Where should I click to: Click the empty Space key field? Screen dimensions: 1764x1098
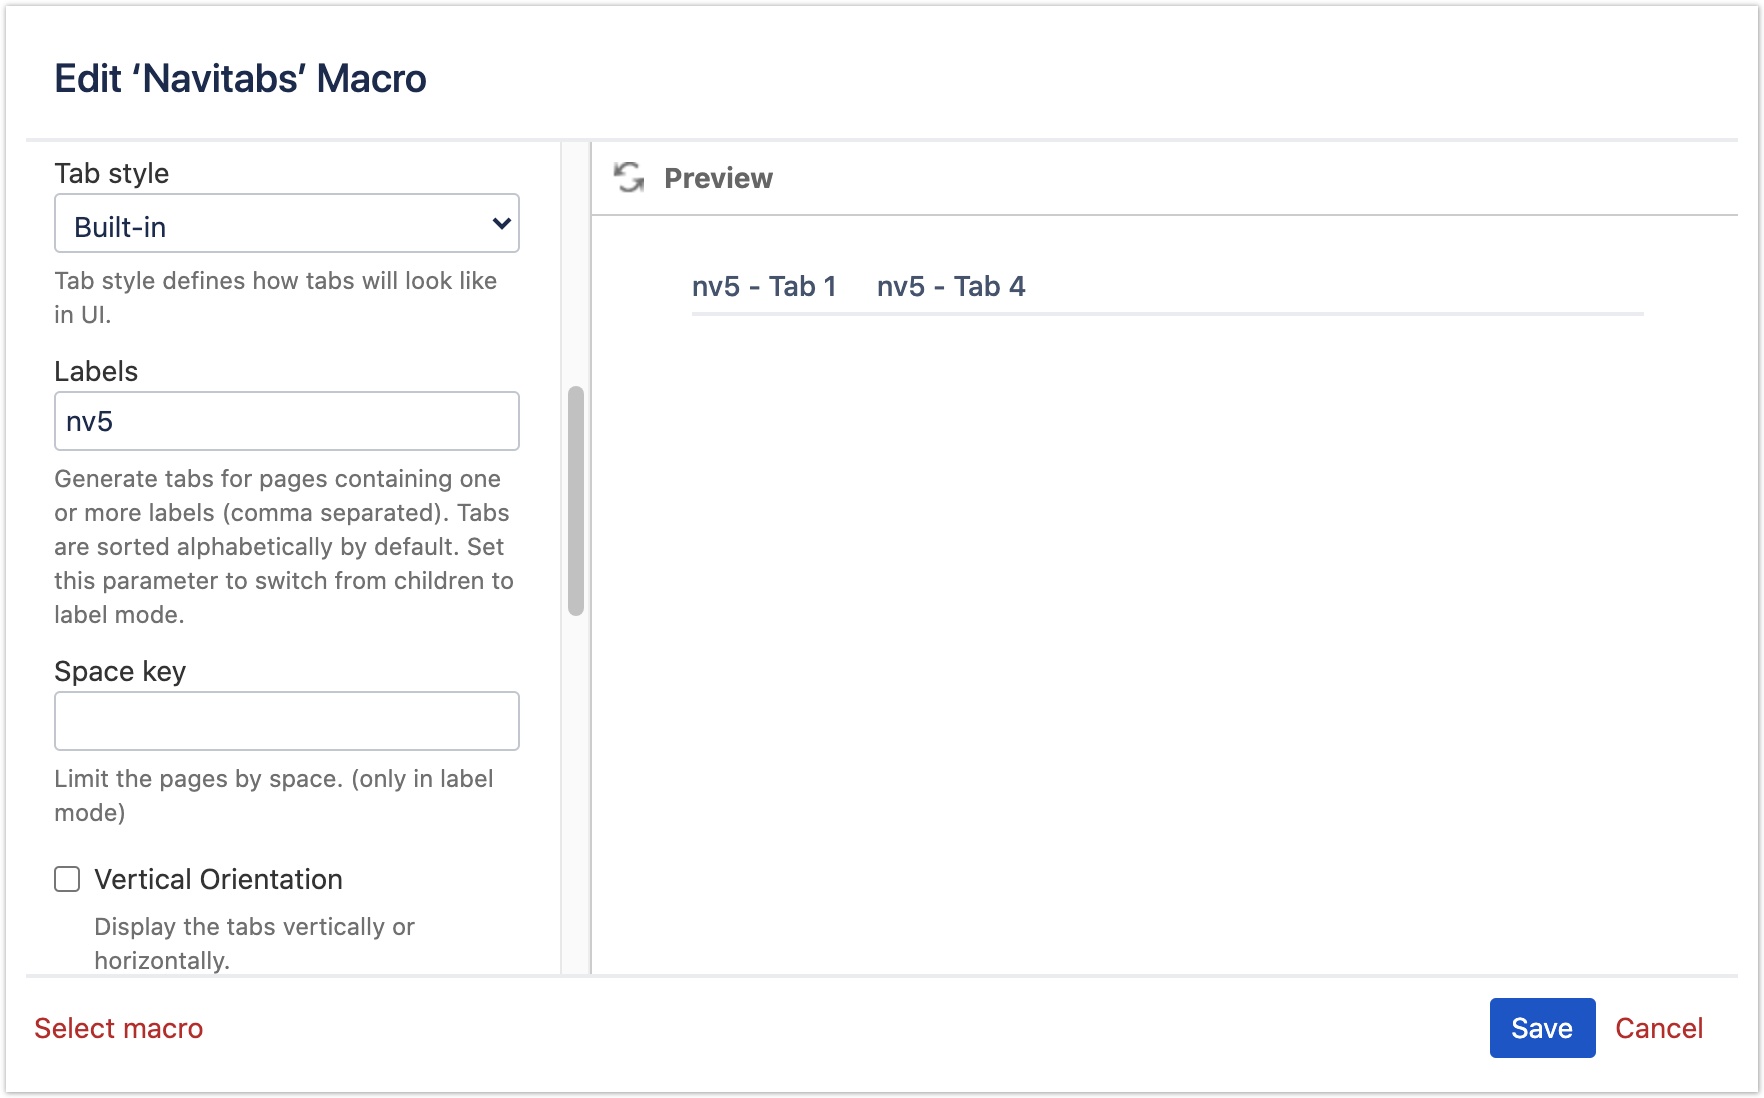click(x=286, y=720)
